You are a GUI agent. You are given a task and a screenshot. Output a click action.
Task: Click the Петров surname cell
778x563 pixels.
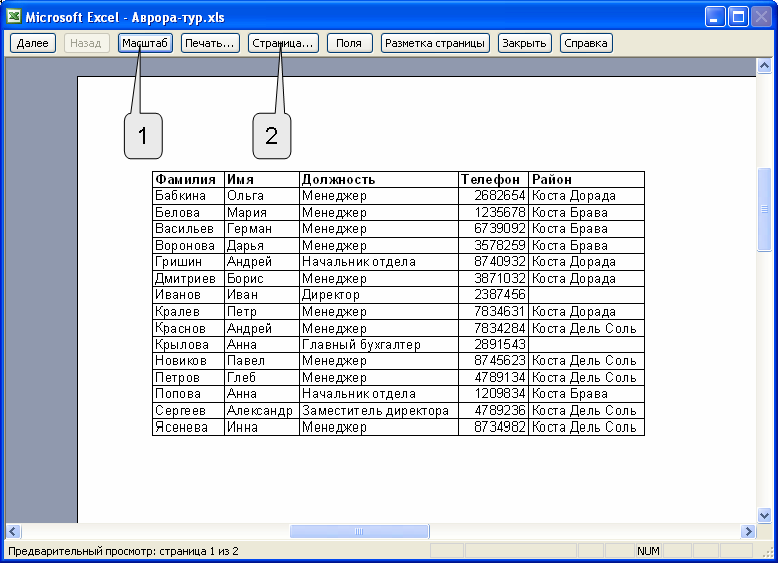click(189, 377)
